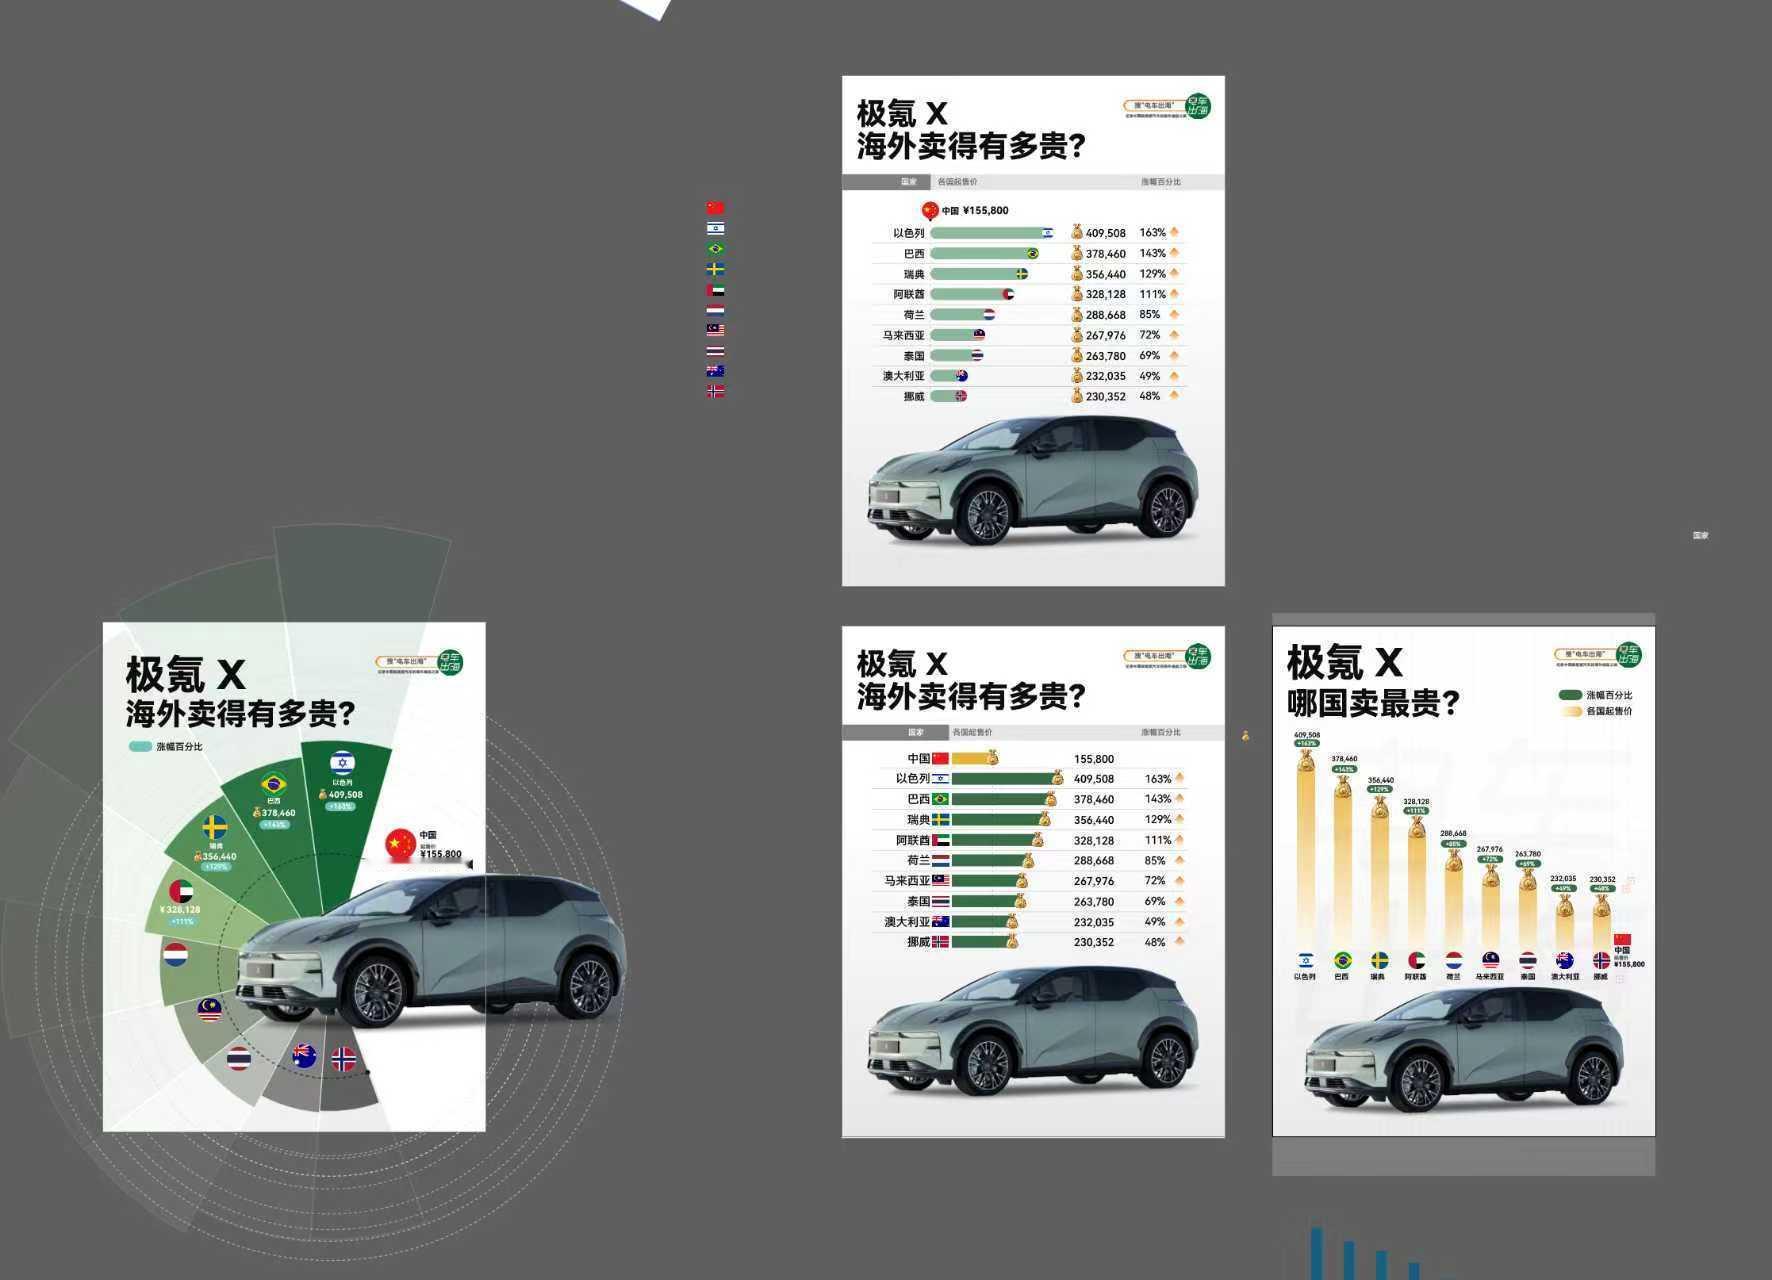Select the car image in the radial chart poster

pyautogui.click(x=431, y=951)
